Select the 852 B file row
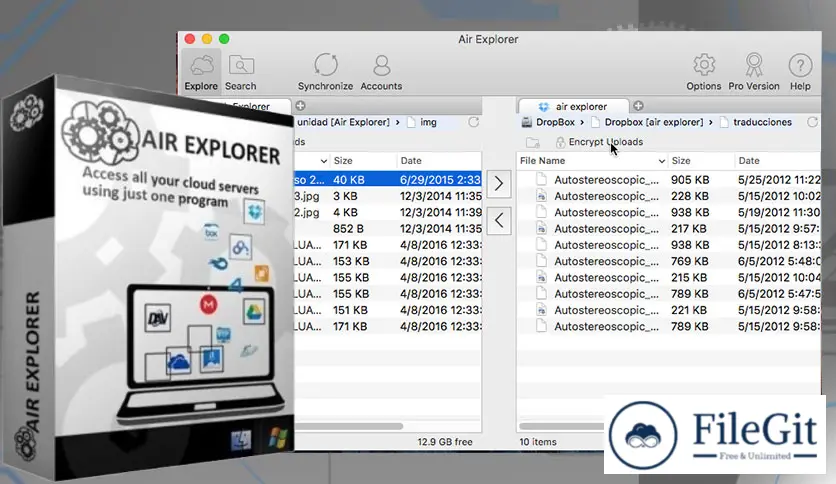The image size is (836, 484). (388, 229)
